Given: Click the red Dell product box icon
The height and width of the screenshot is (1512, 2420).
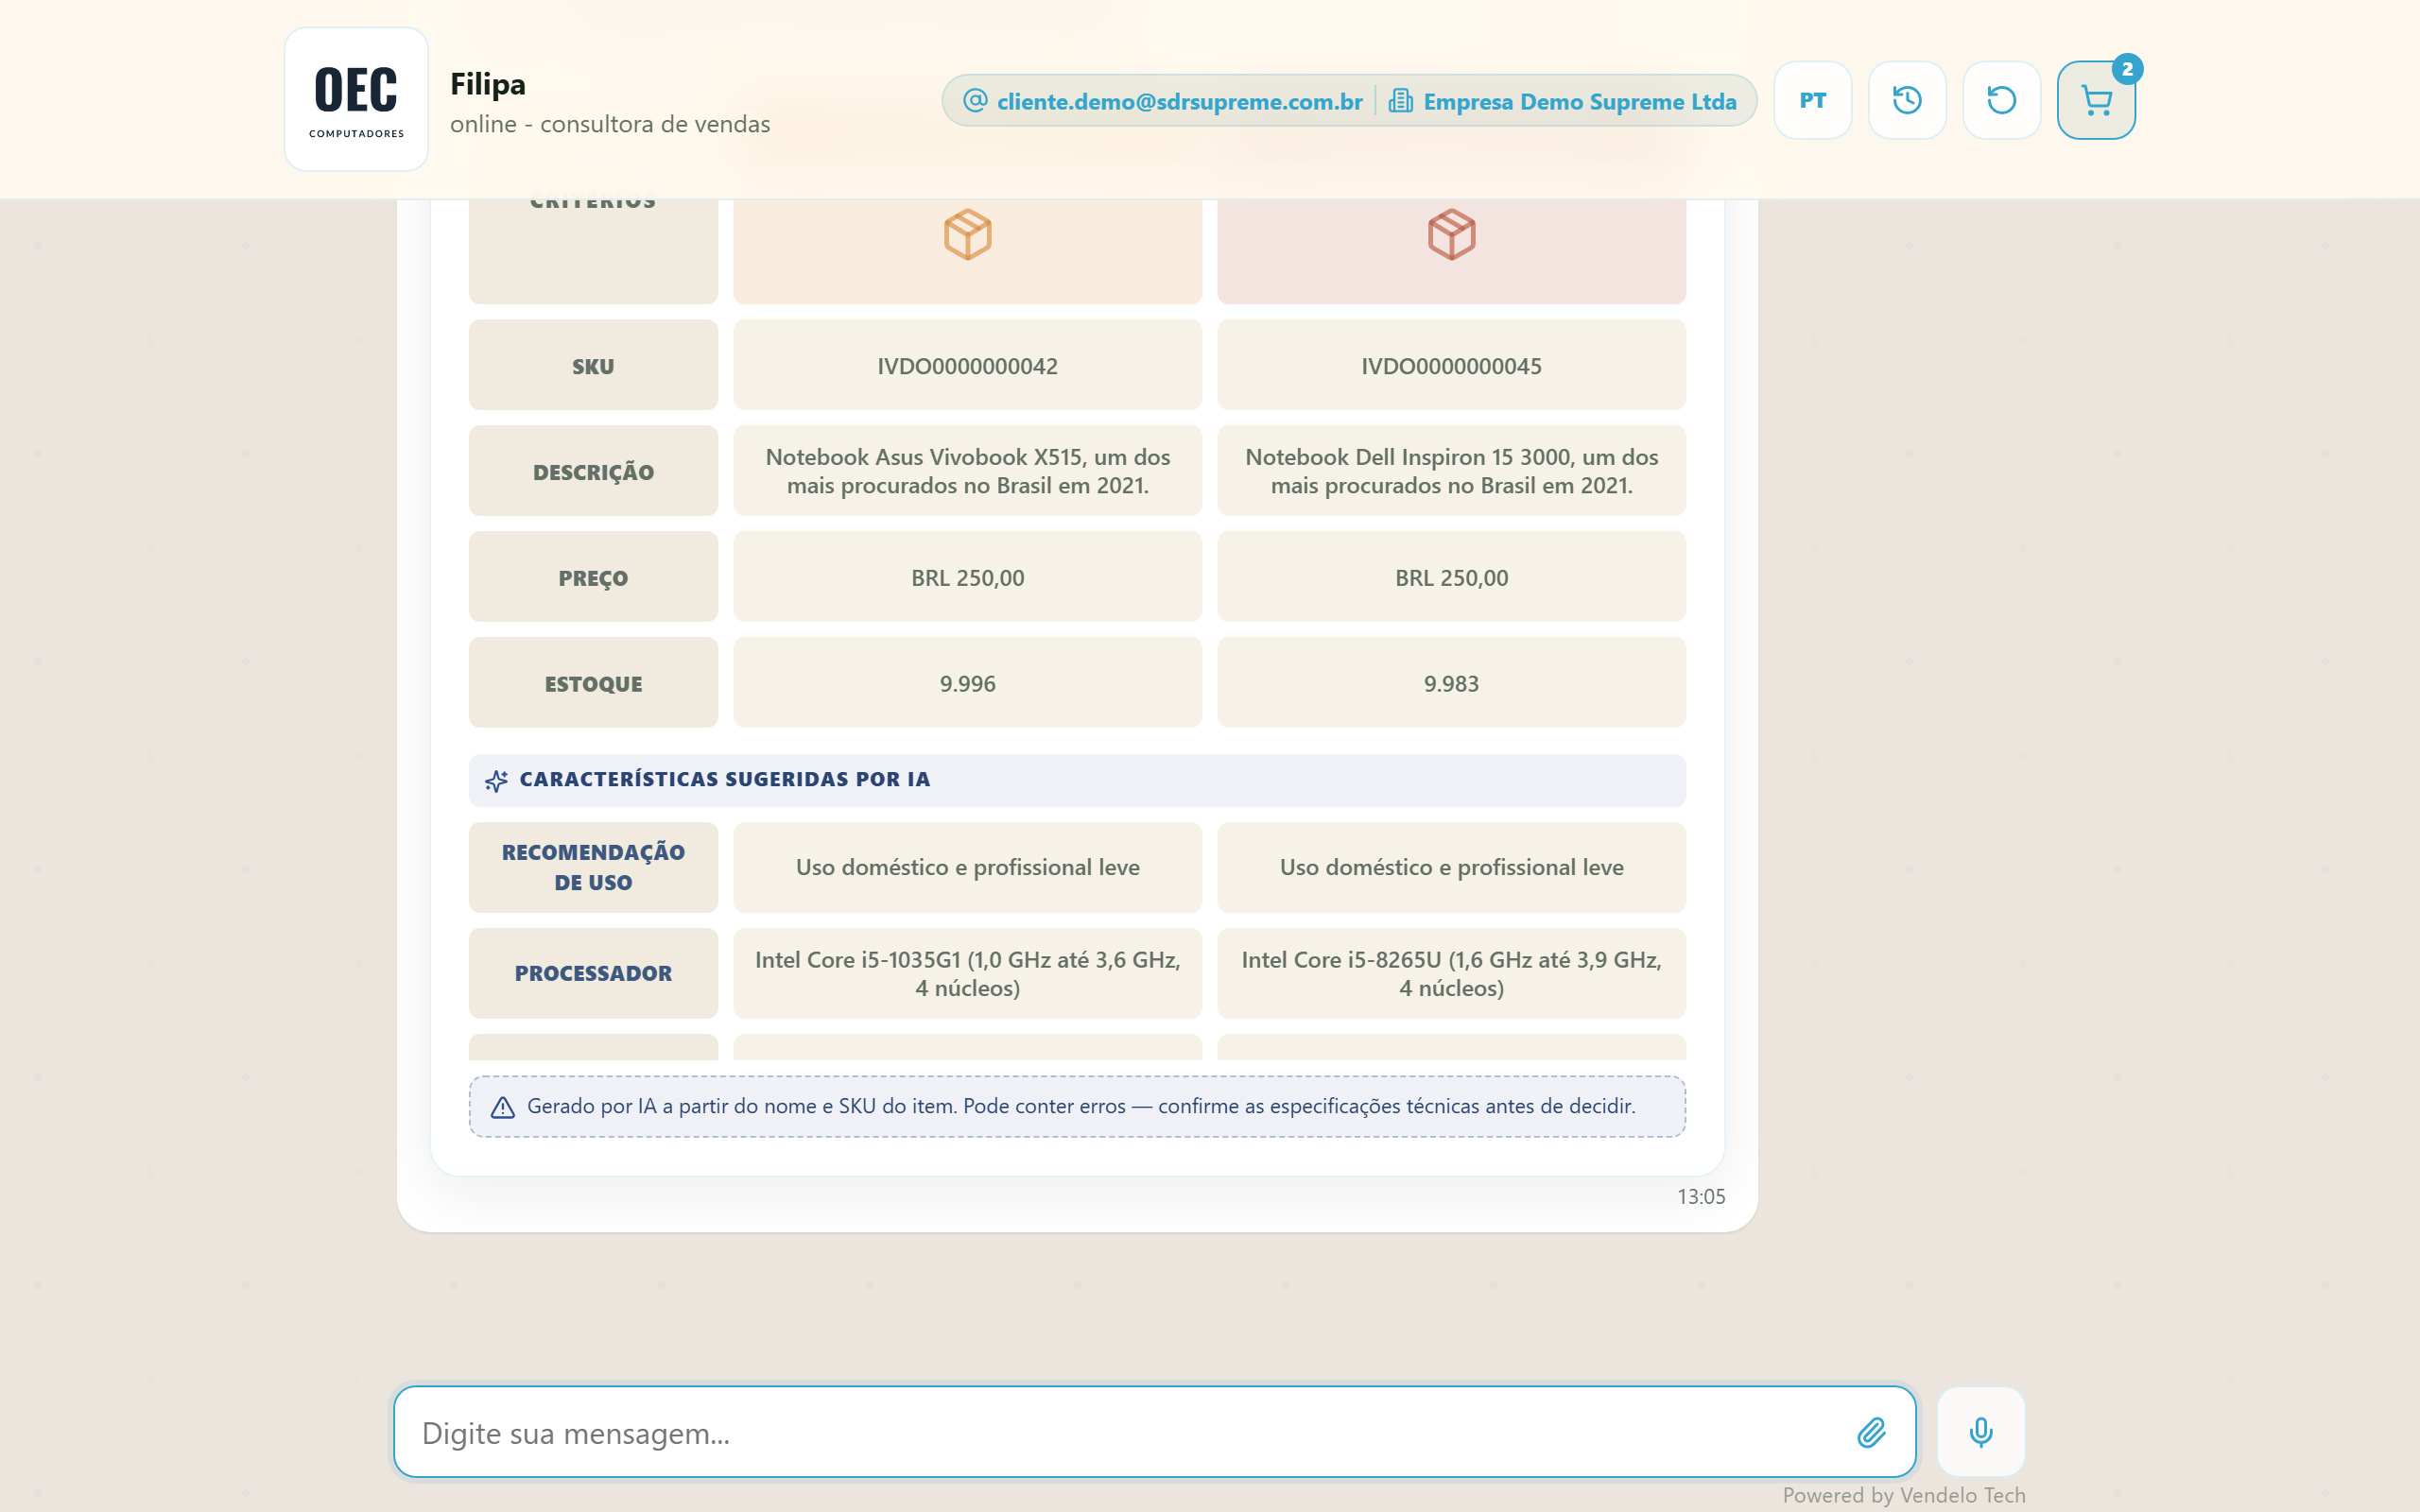Looking at the screenshot, I should pyautogui.click(x=1451, y=235).
